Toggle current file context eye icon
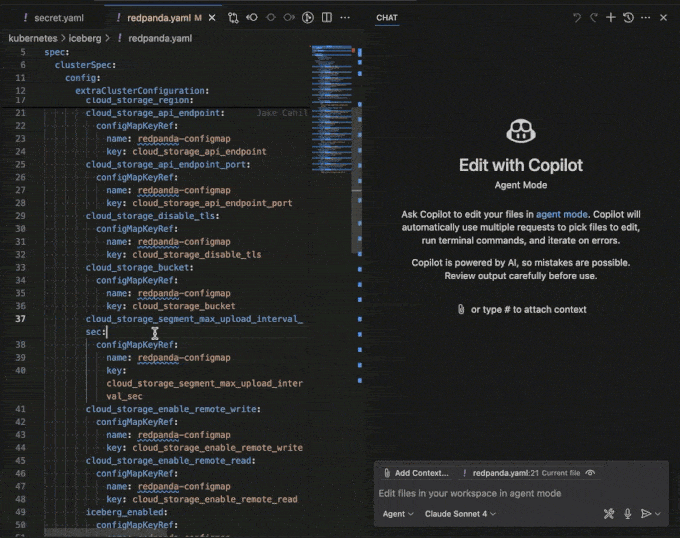The width and height of the screenshot is (680, 538). click(x=590, y=473)
